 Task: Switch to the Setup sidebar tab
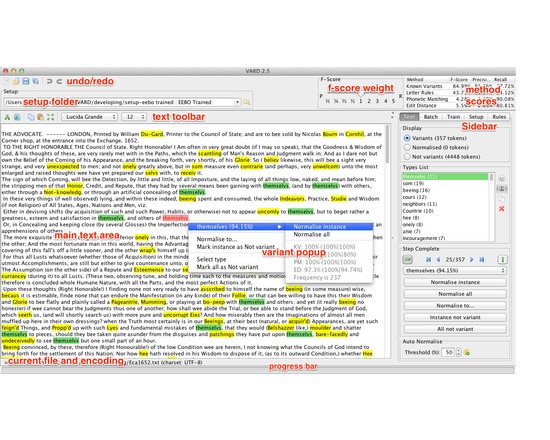[476, 117]
